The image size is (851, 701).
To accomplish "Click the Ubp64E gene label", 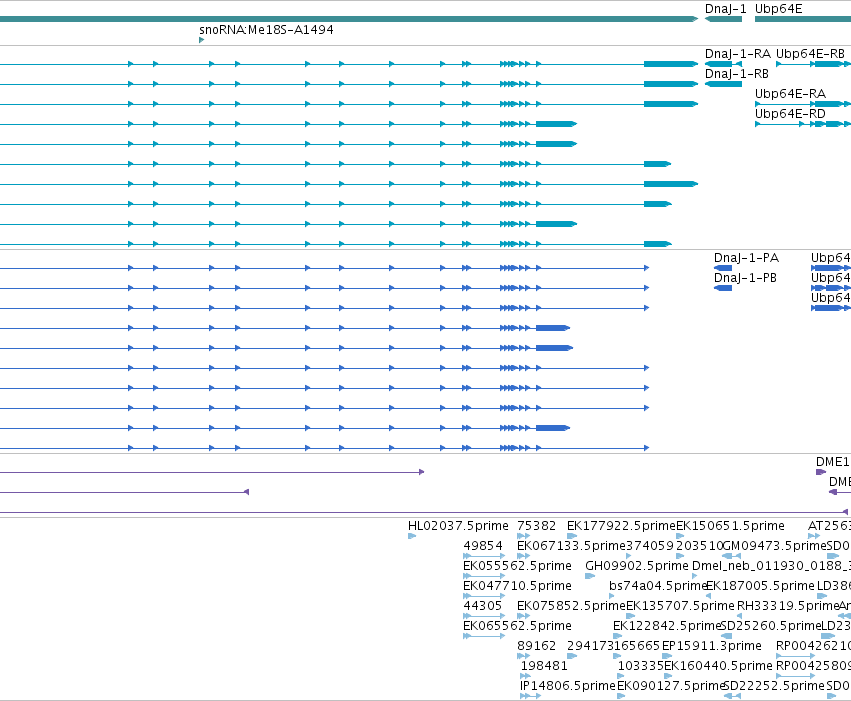I will click(x=778, y=9).
